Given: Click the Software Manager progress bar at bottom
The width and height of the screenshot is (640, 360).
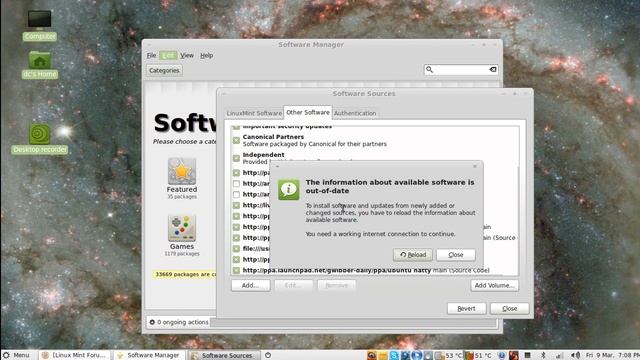Looking at the screenshot, I should click(354, 322).
